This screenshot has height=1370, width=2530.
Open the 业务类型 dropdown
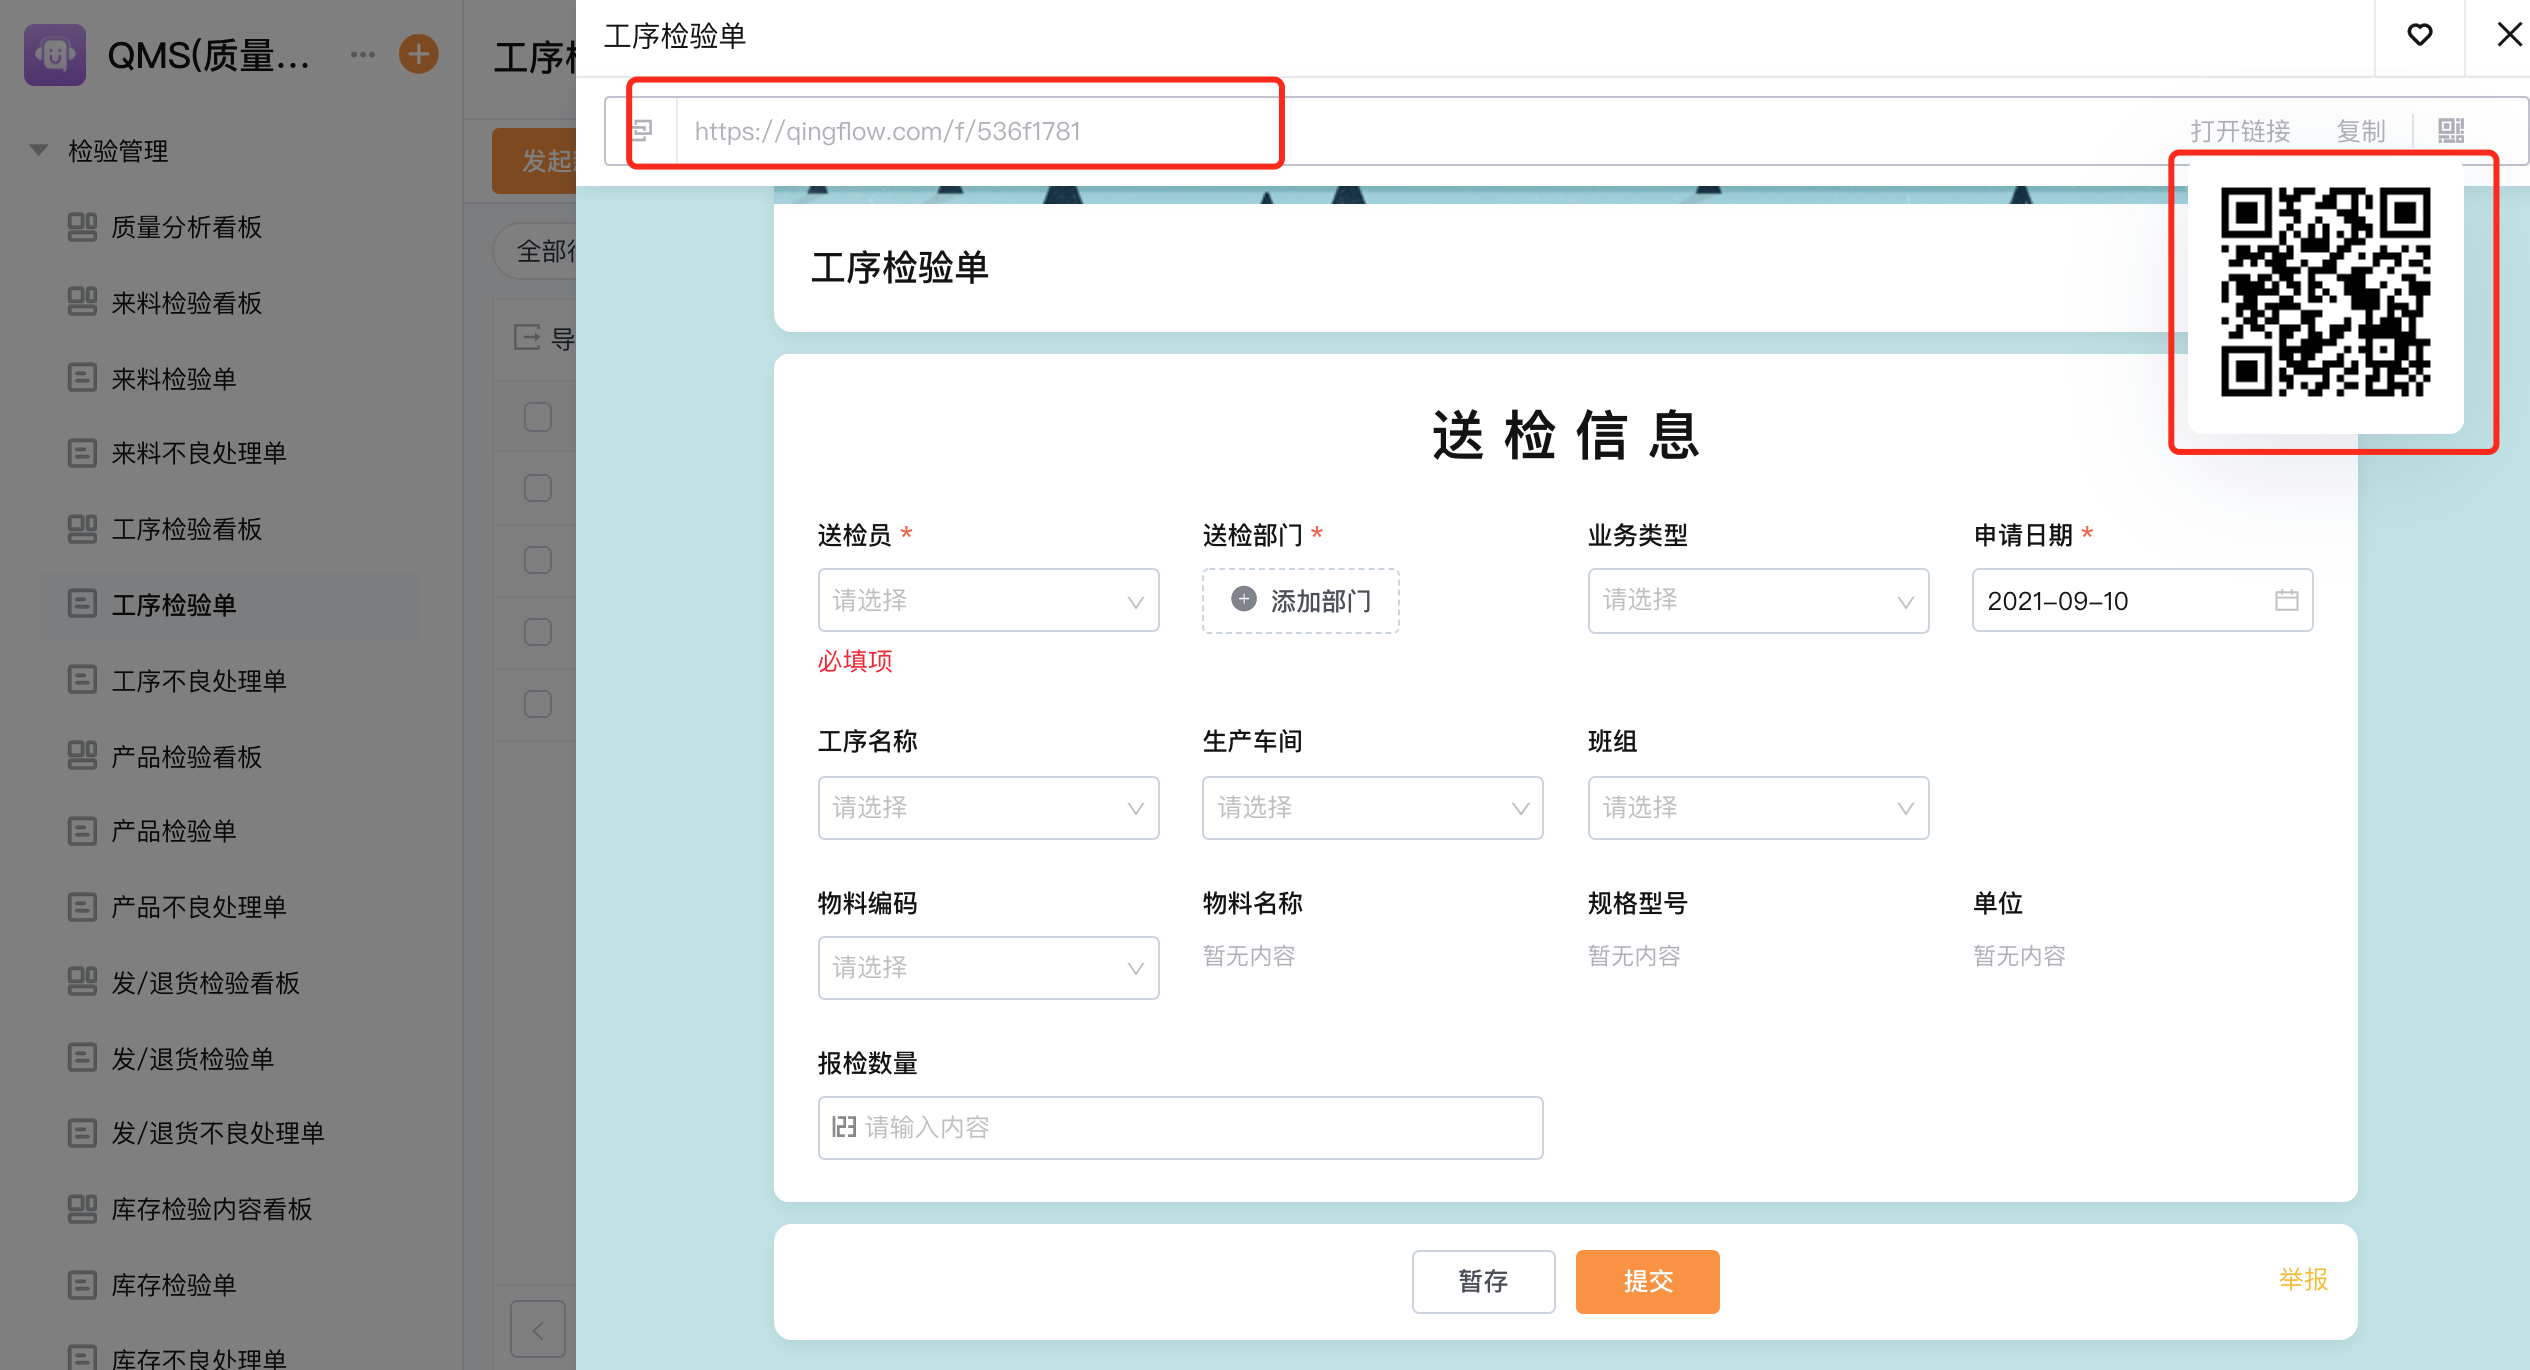click(1758, 600)
